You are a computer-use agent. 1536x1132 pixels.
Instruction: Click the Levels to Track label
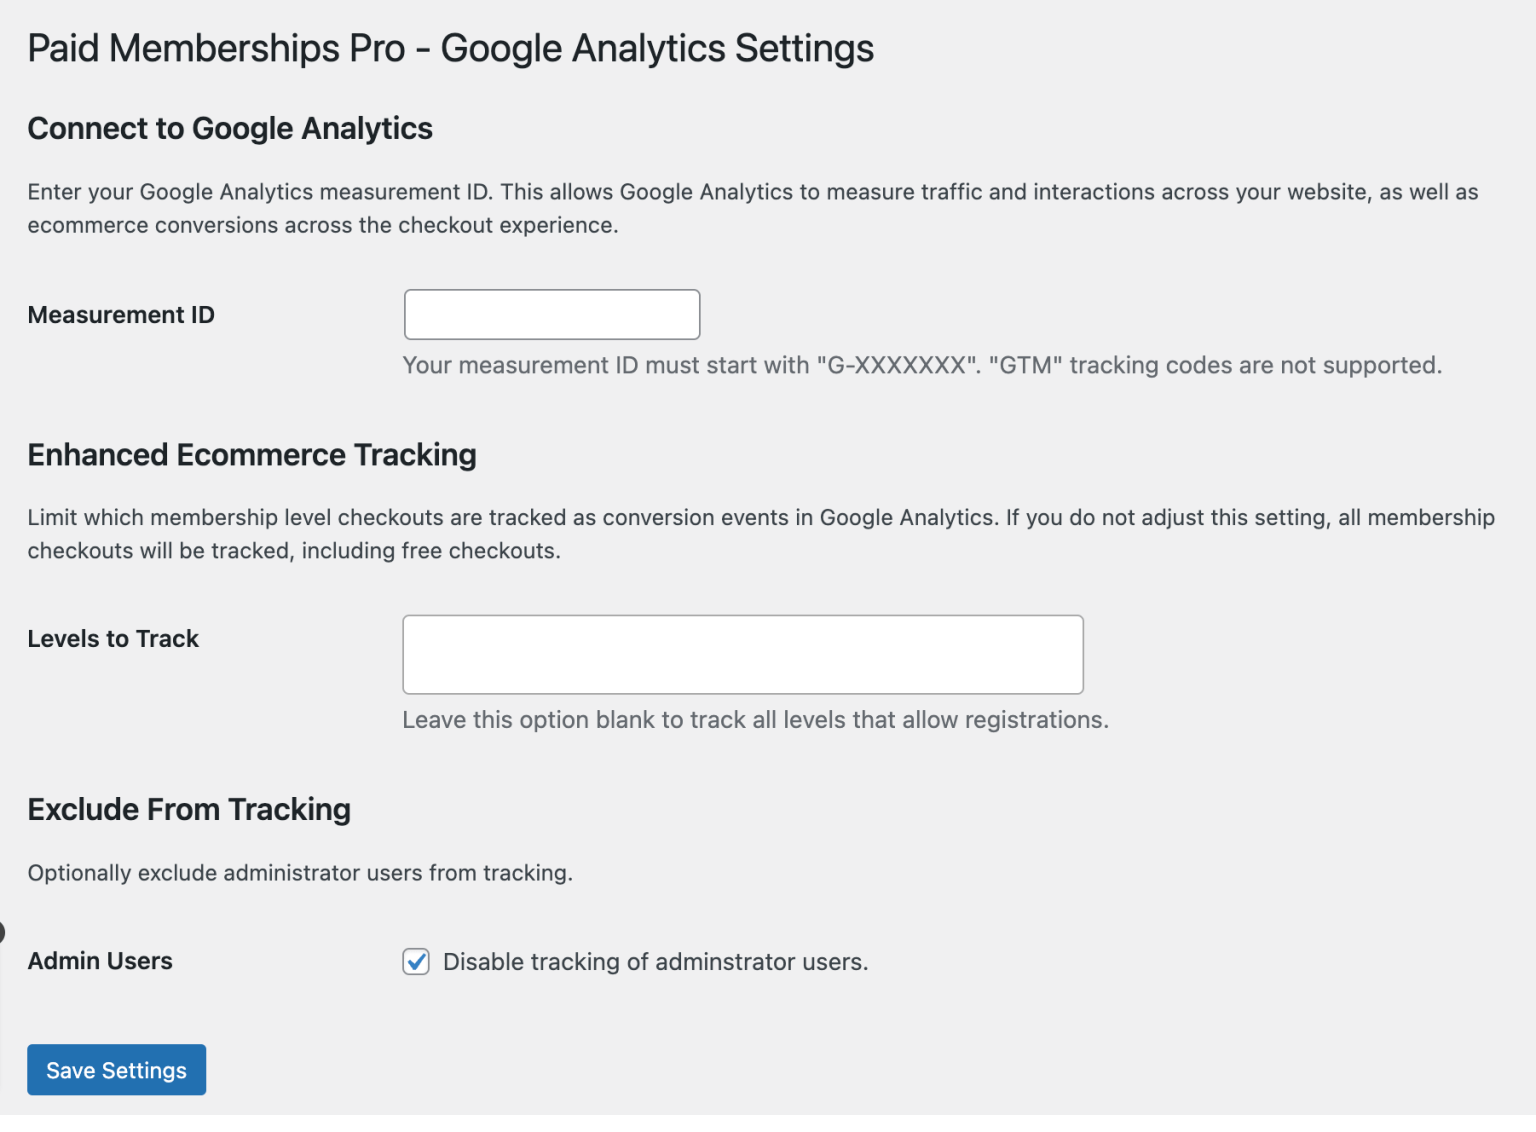(113, 638)
